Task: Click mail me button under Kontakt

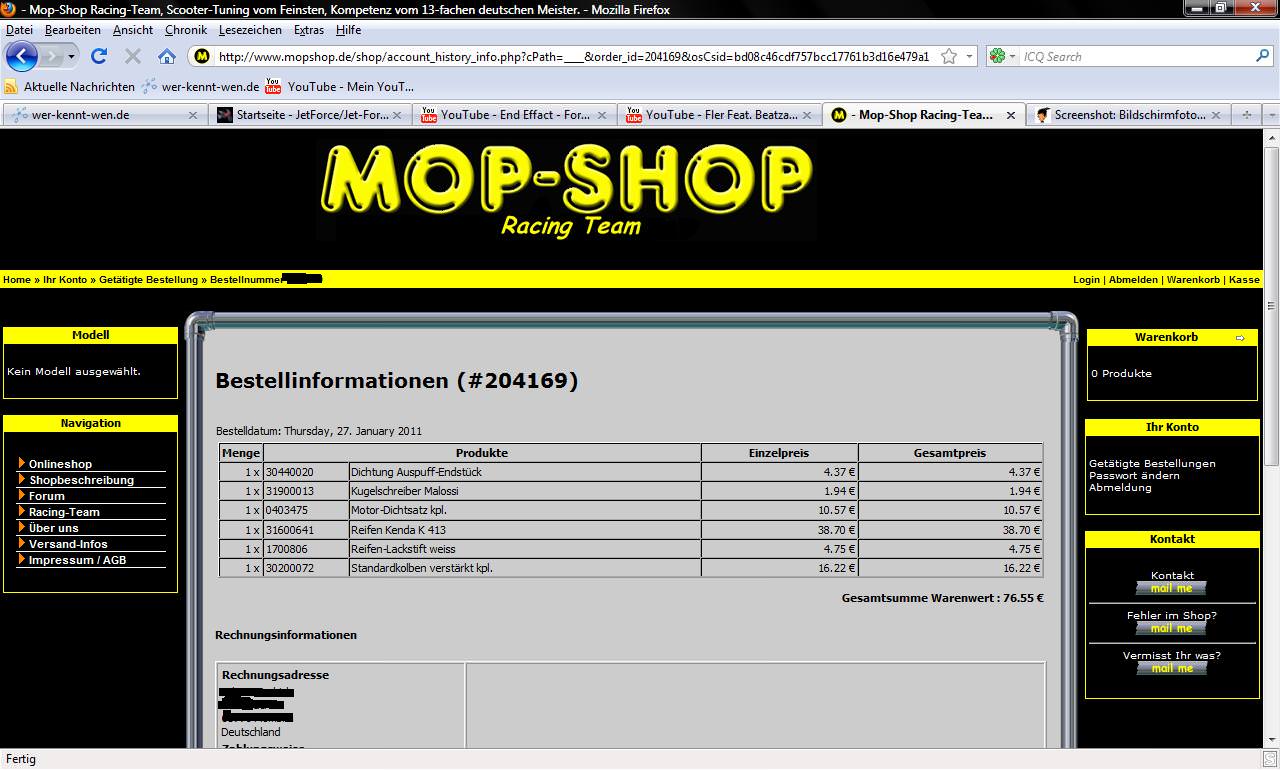Action: pyautogui.click(x=1171, y=588)
